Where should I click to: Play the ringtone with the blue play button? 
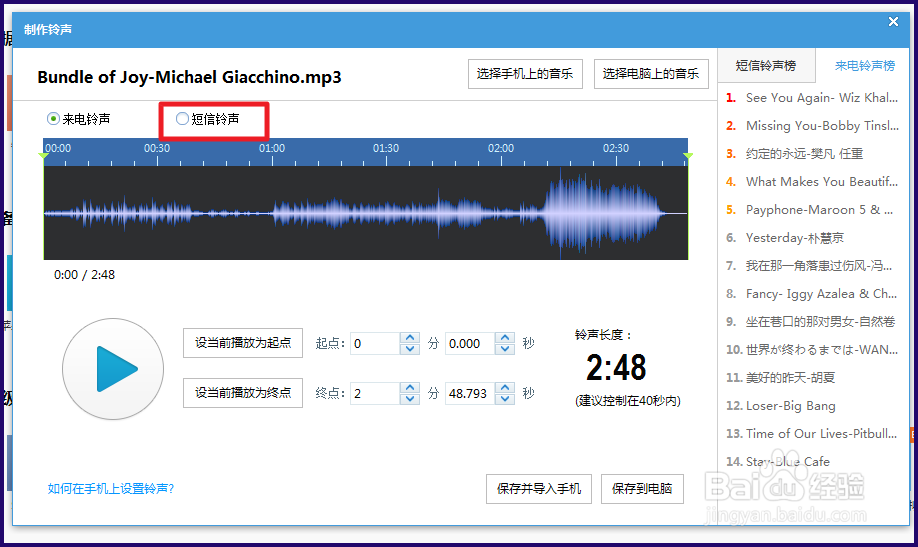click(x=113, y=369)
